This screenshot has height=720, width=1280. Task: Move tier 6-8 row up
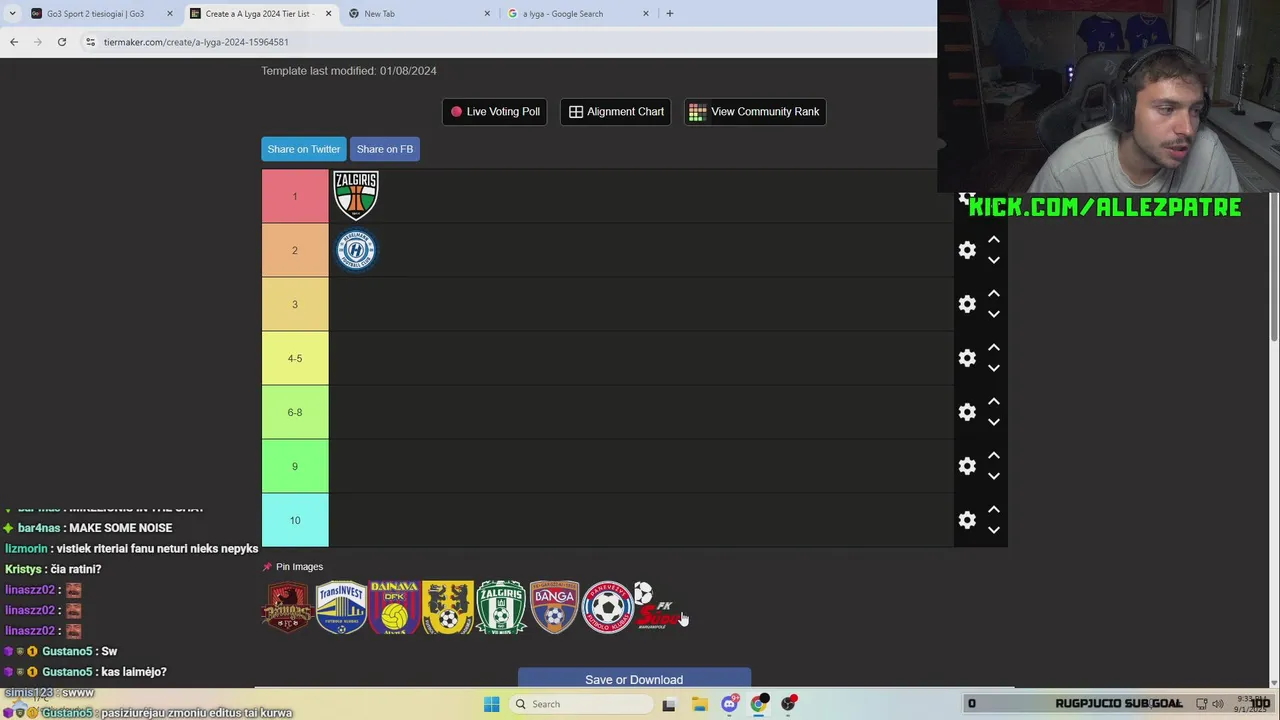(x=994, y=402)
